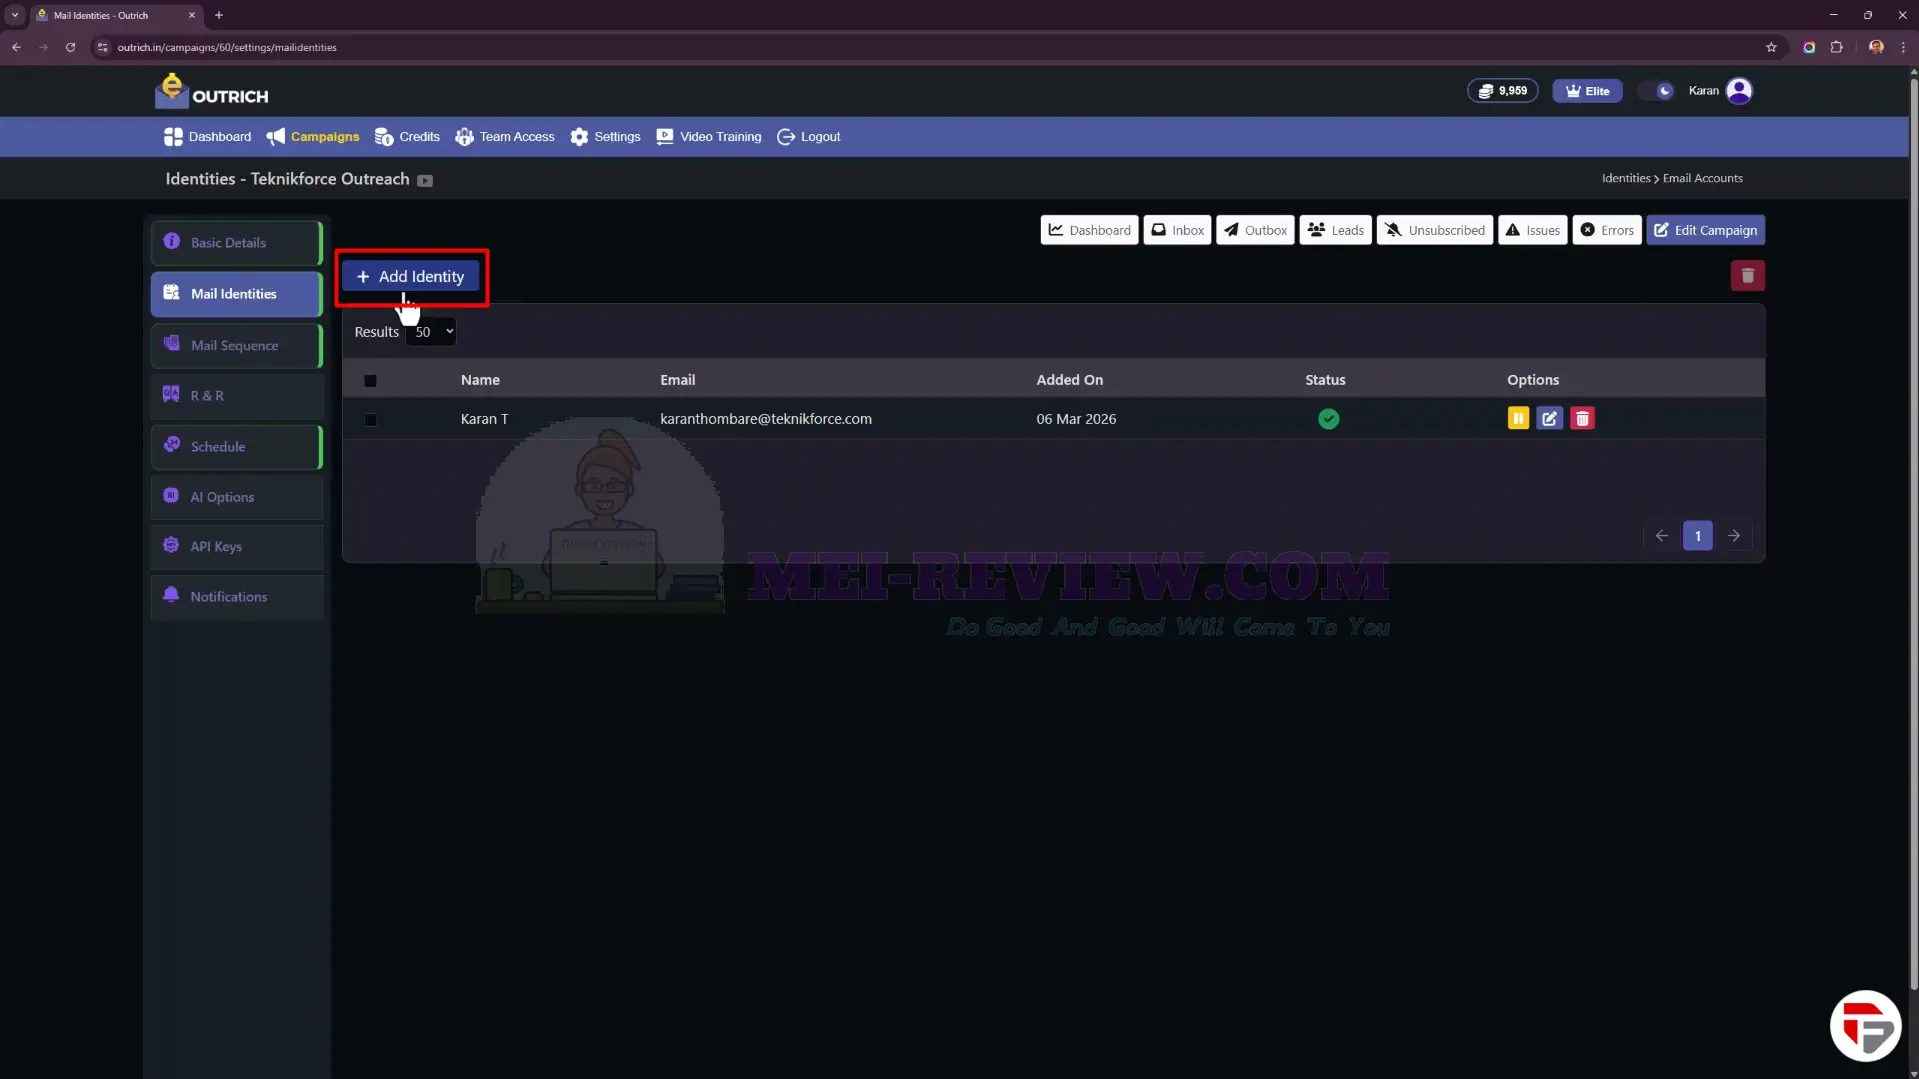Click the bulk delete trash button

point(1747,276)
